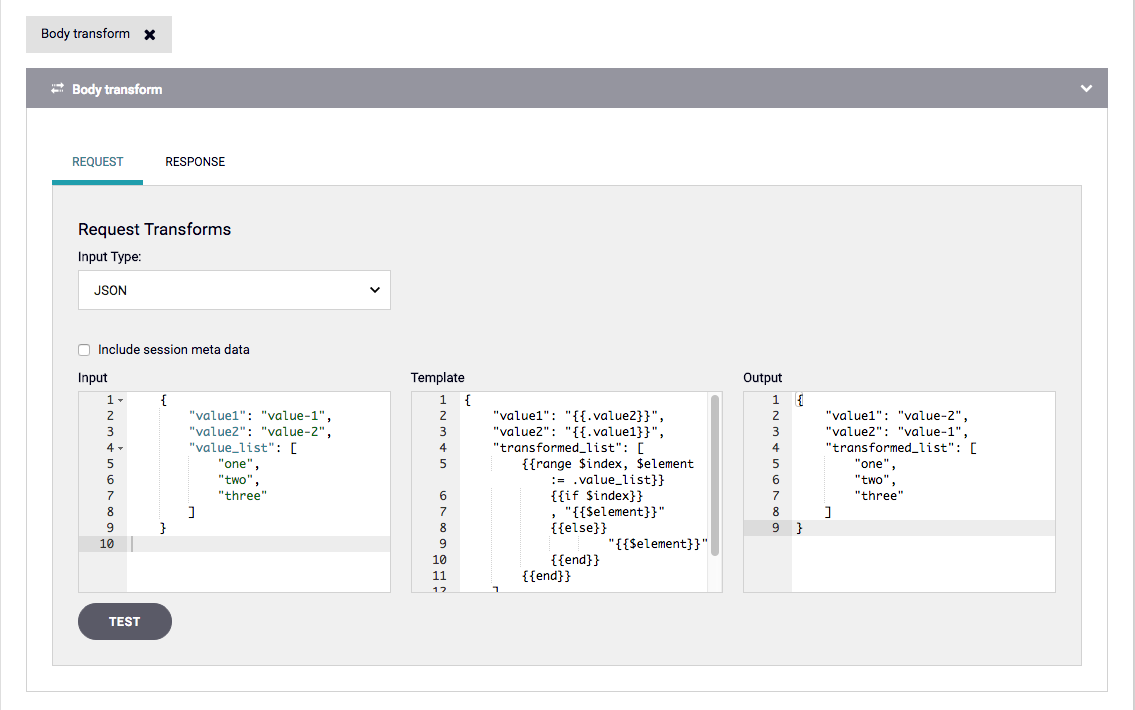
Task: Click the "value-1" string in Input editor
Action: pyautogui.click(x=295, y=416)
